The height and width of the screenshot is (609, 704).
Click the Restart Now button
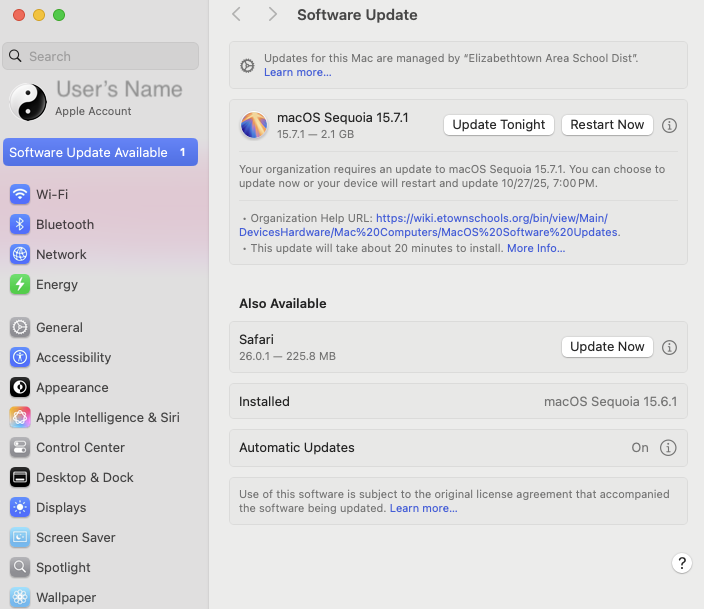click(607, 125)
